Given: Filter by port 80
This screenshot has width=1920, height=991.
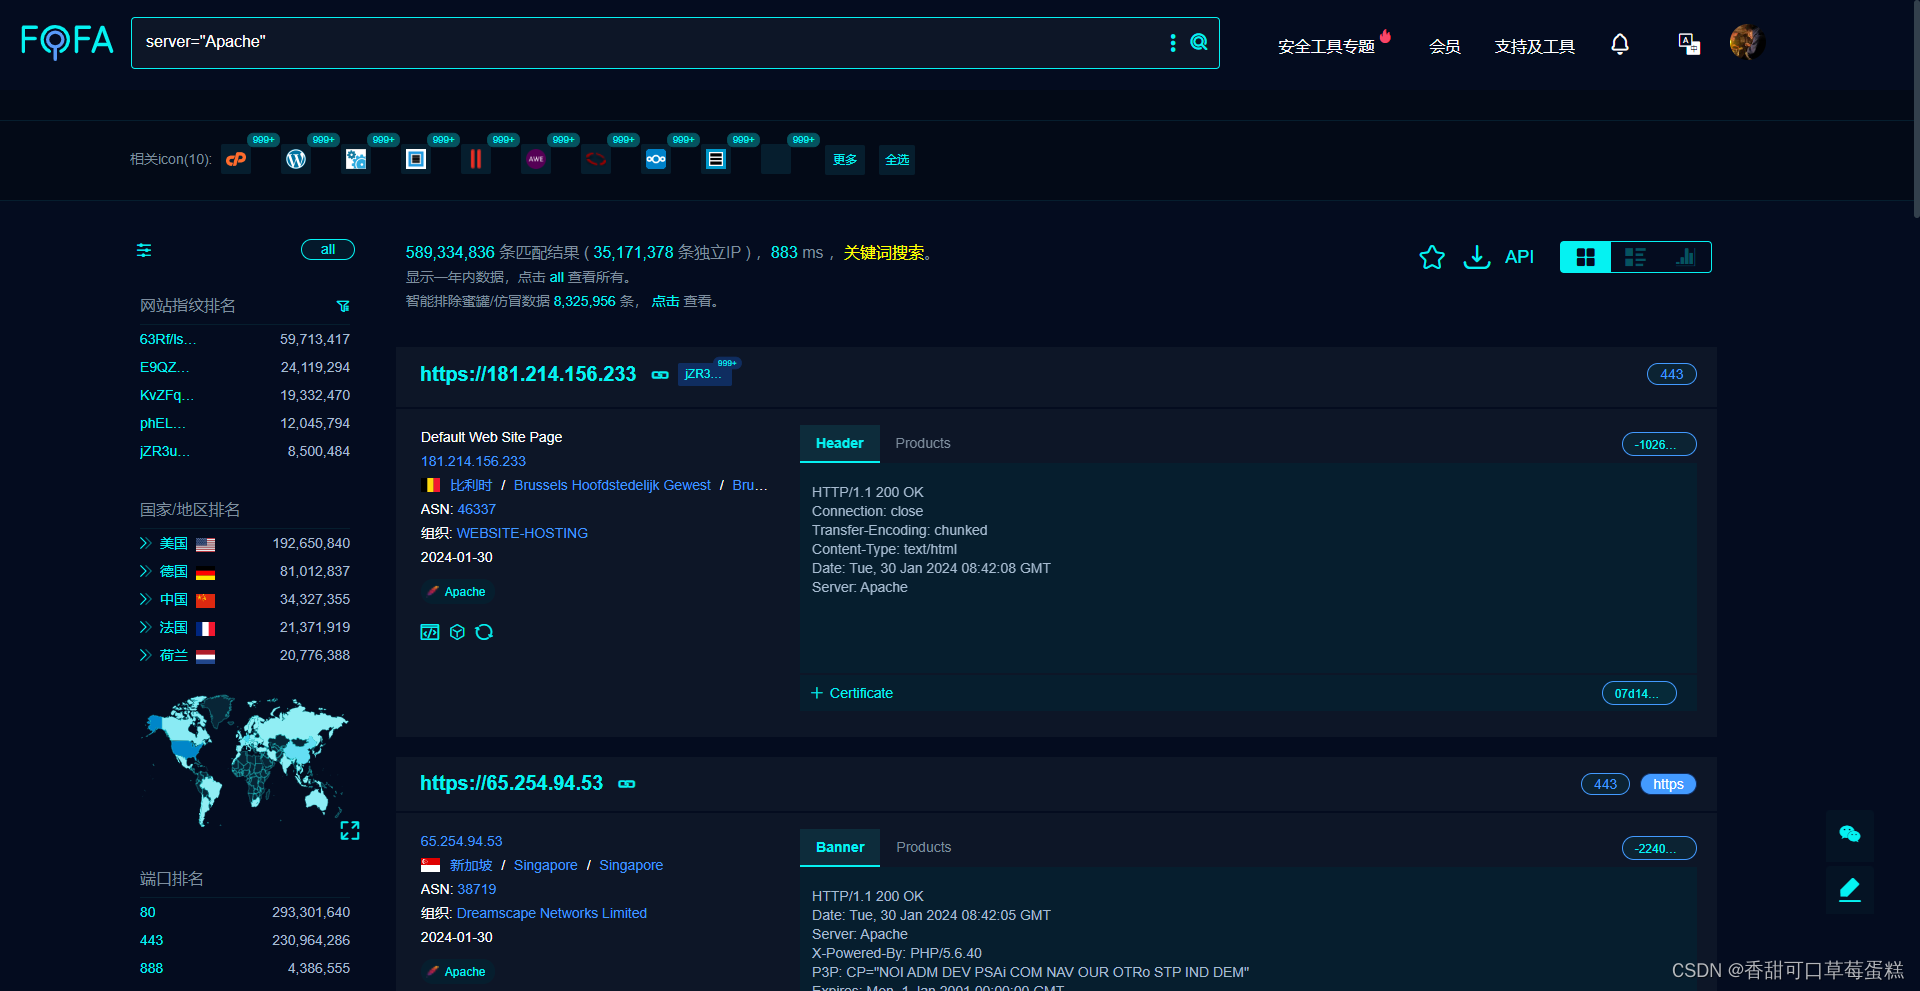Looking at the screenshot, I should tap(148, 912).
